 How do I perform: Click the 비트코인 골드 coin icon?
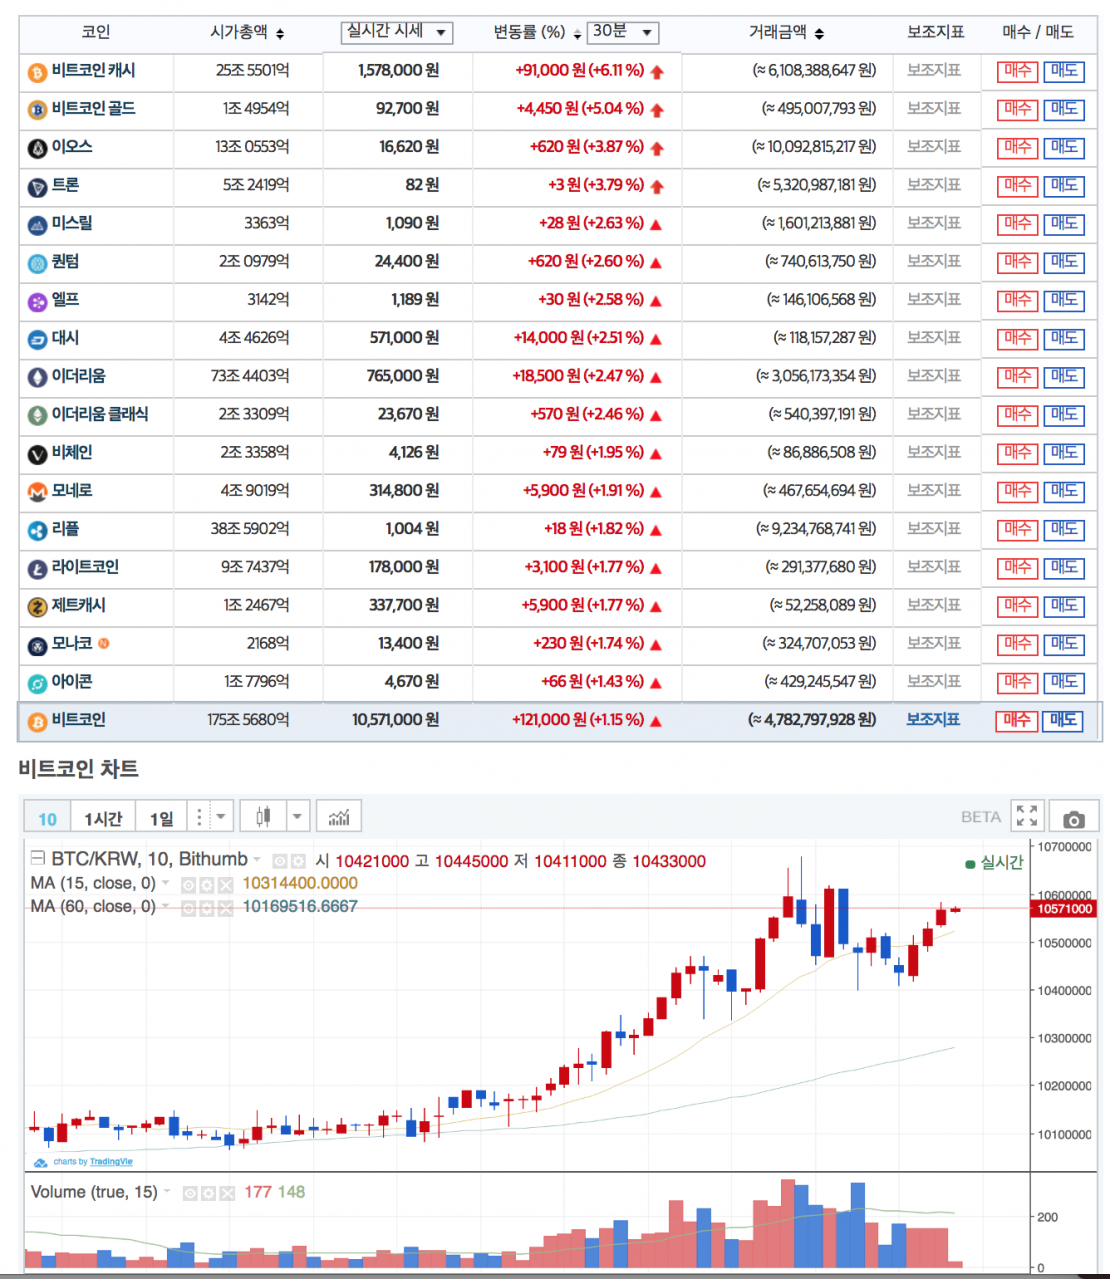pyautogui.click(x=37, y=110)
